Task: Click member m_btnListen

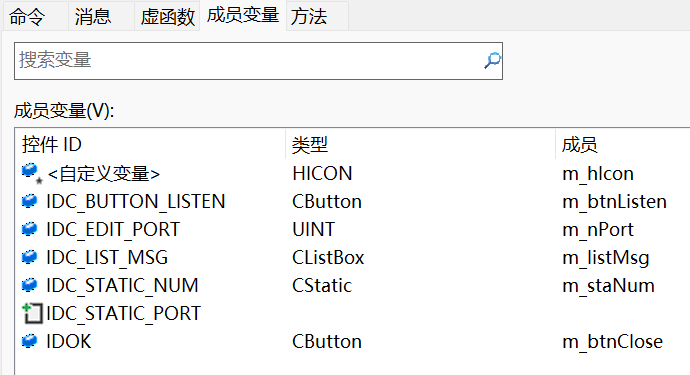Action: pyautogui.click(x=614, y=202)
